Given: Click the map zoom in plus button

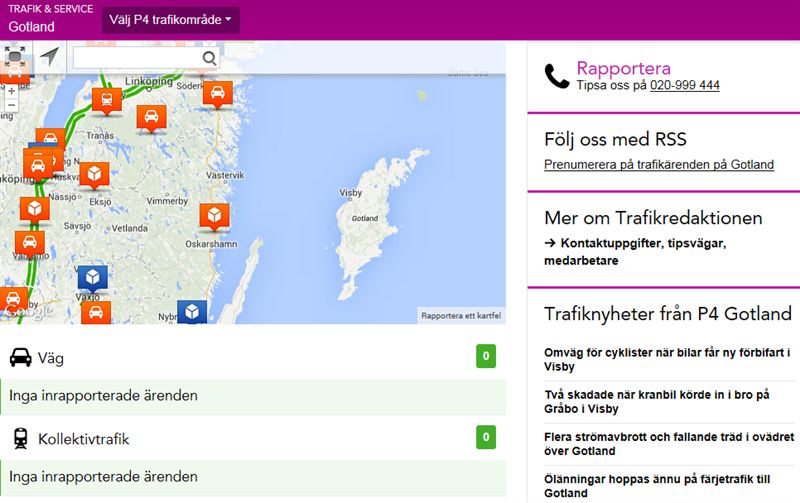Looking at the screenshot, I should tap(11, 89).
